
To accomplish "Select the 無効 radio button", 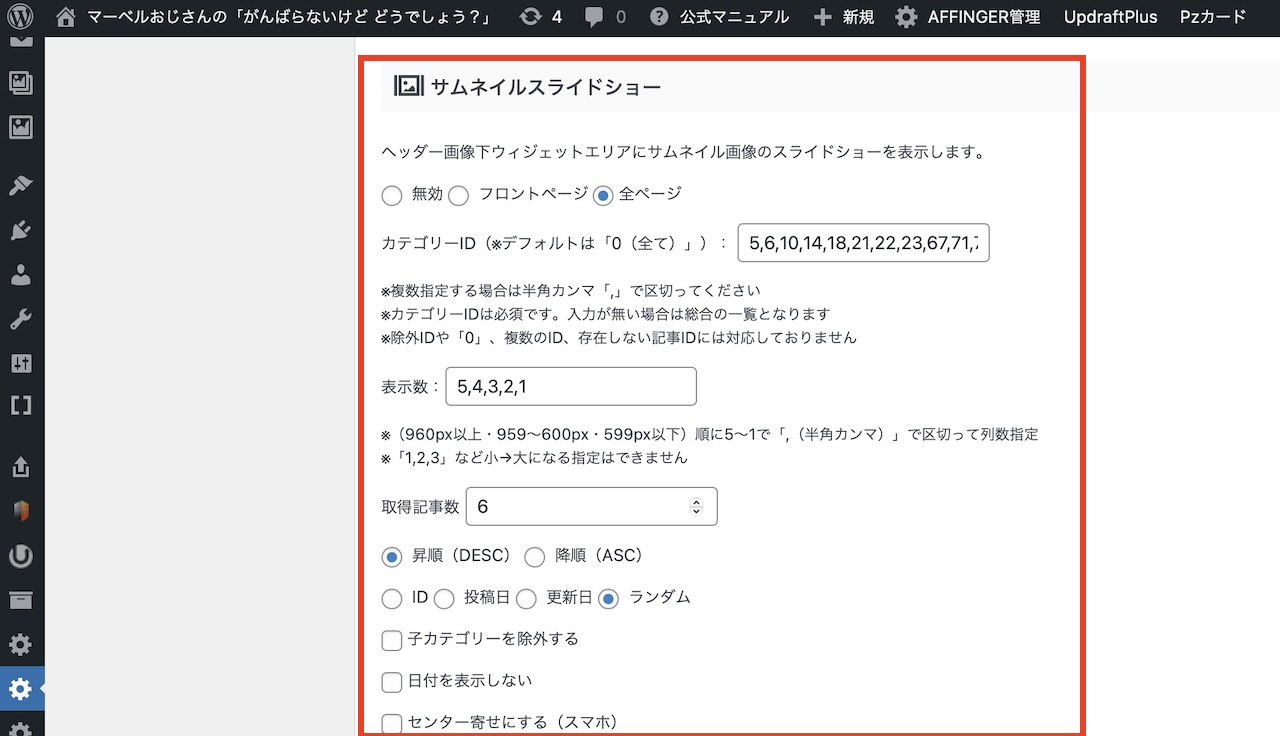I will (x=392, y=196).
